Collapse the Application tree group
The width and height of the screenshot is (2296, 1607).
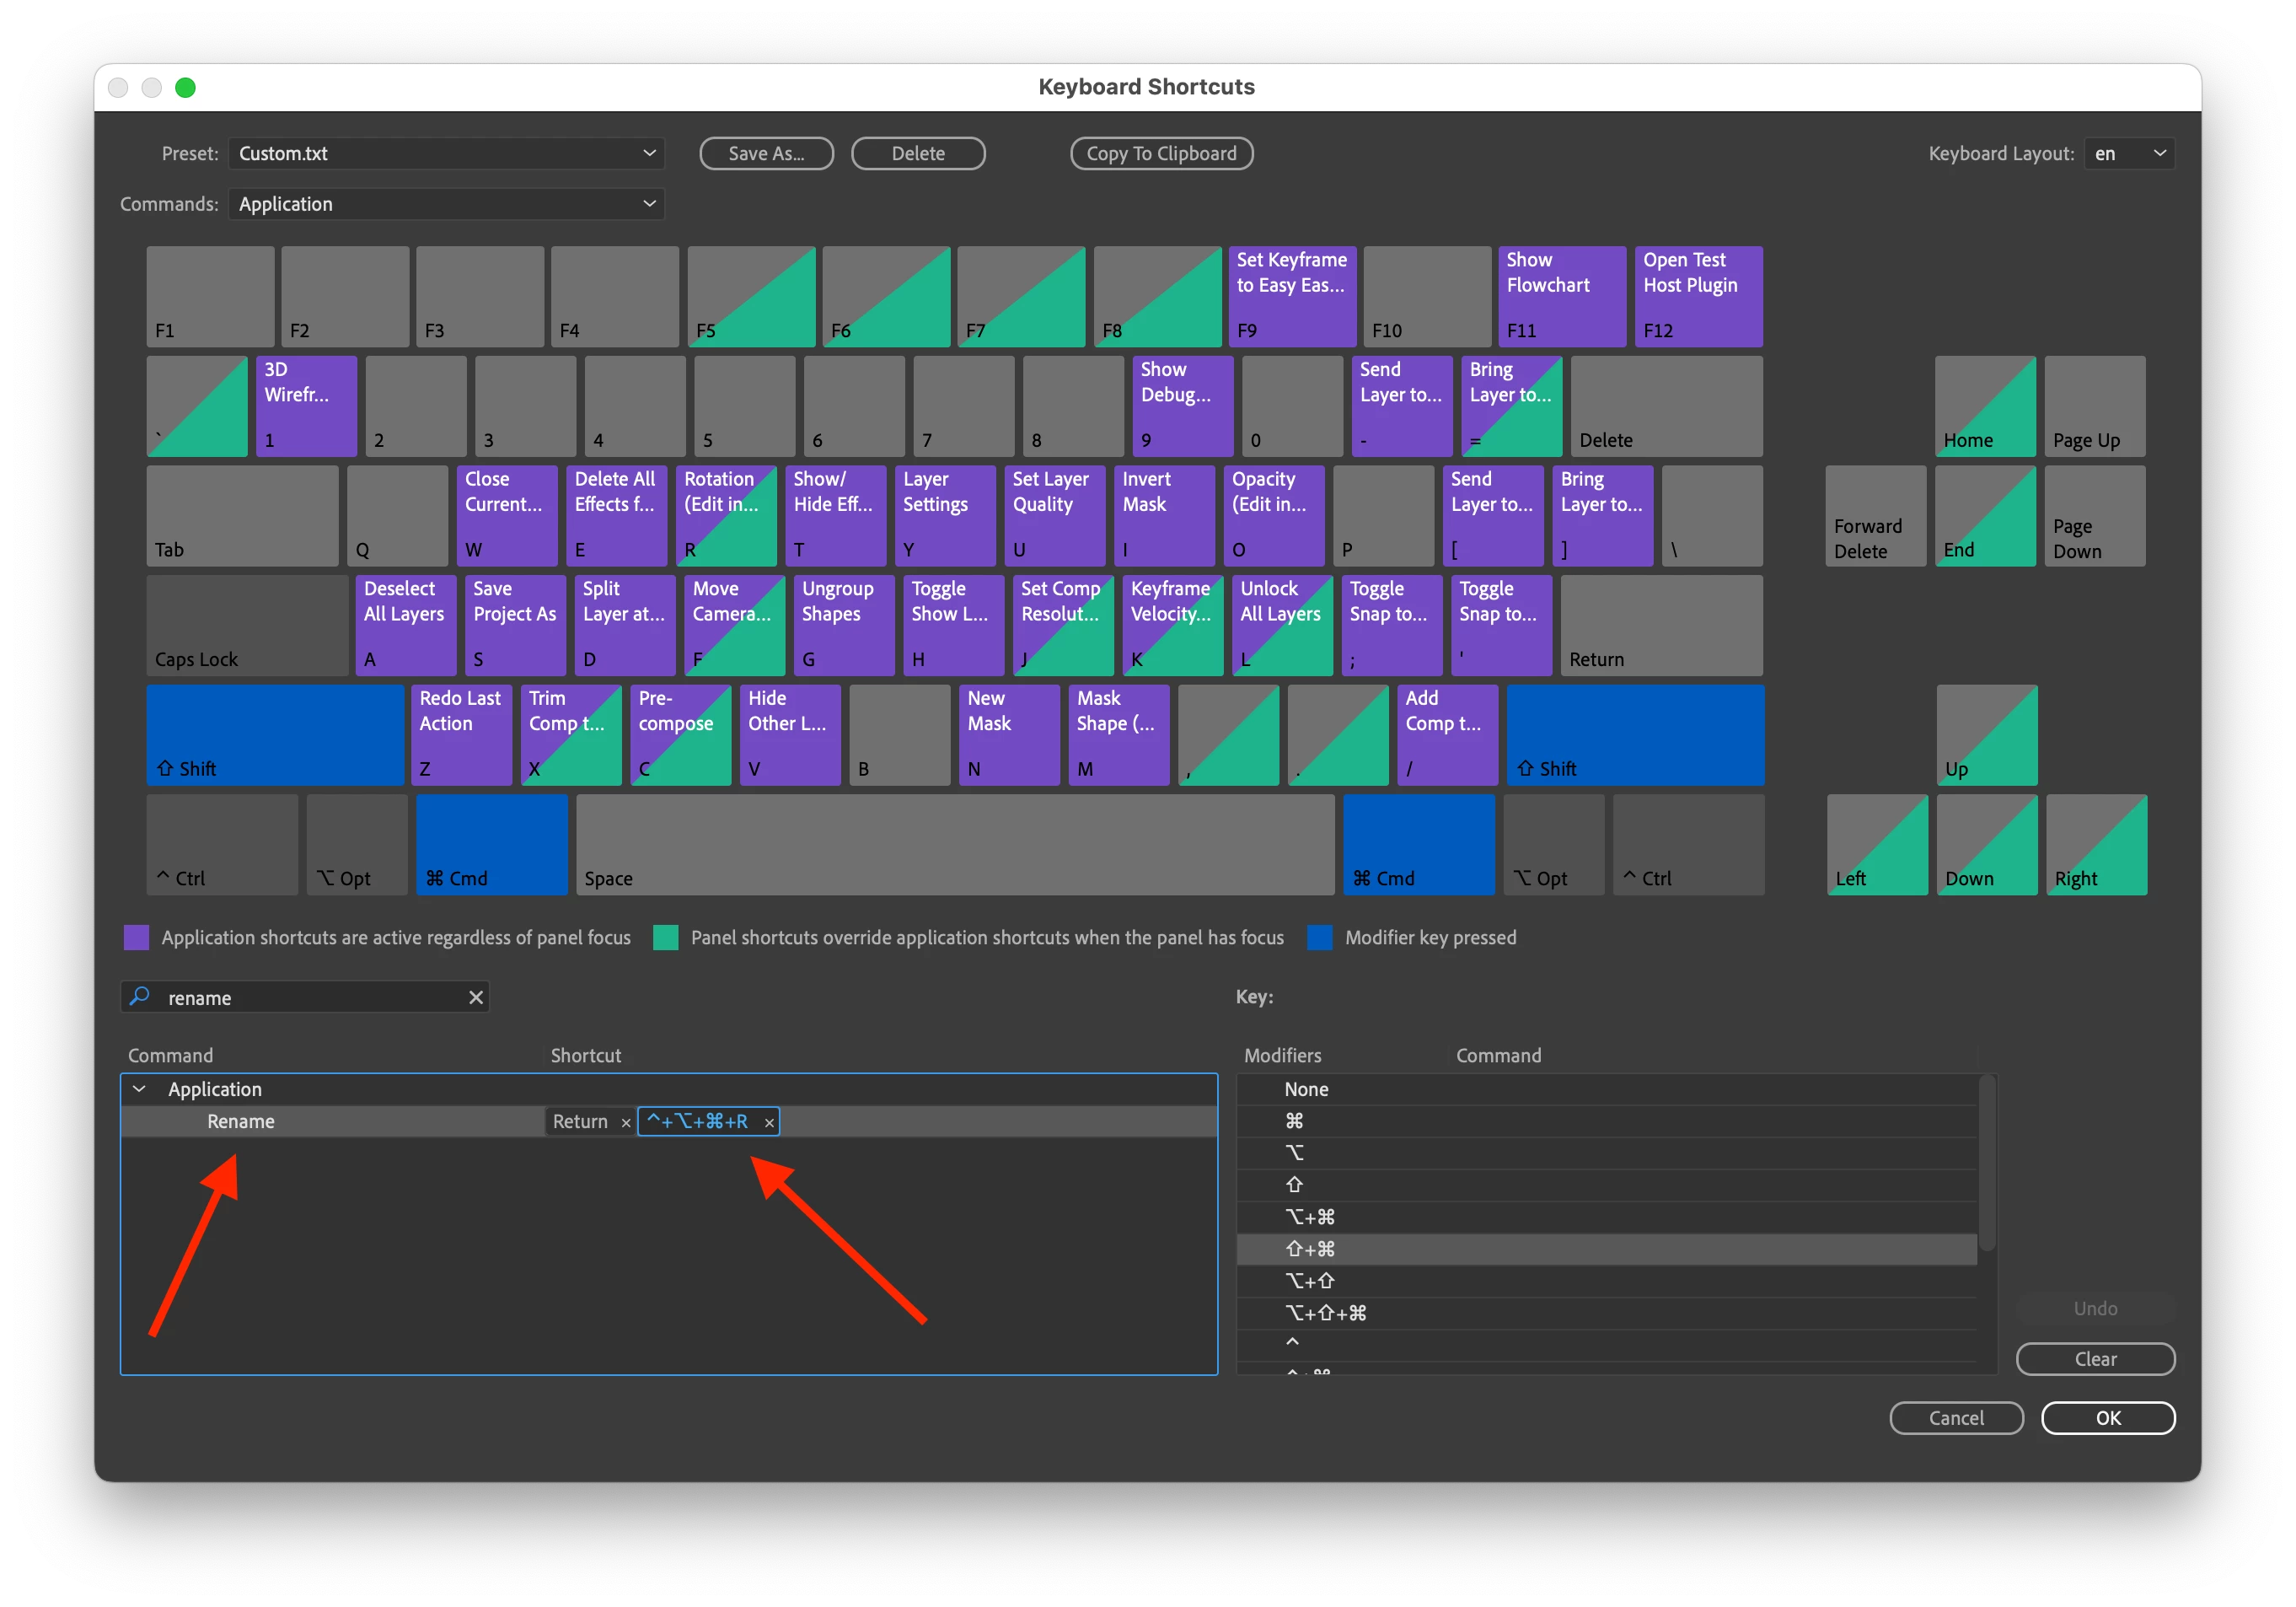tap(140, 1089)
